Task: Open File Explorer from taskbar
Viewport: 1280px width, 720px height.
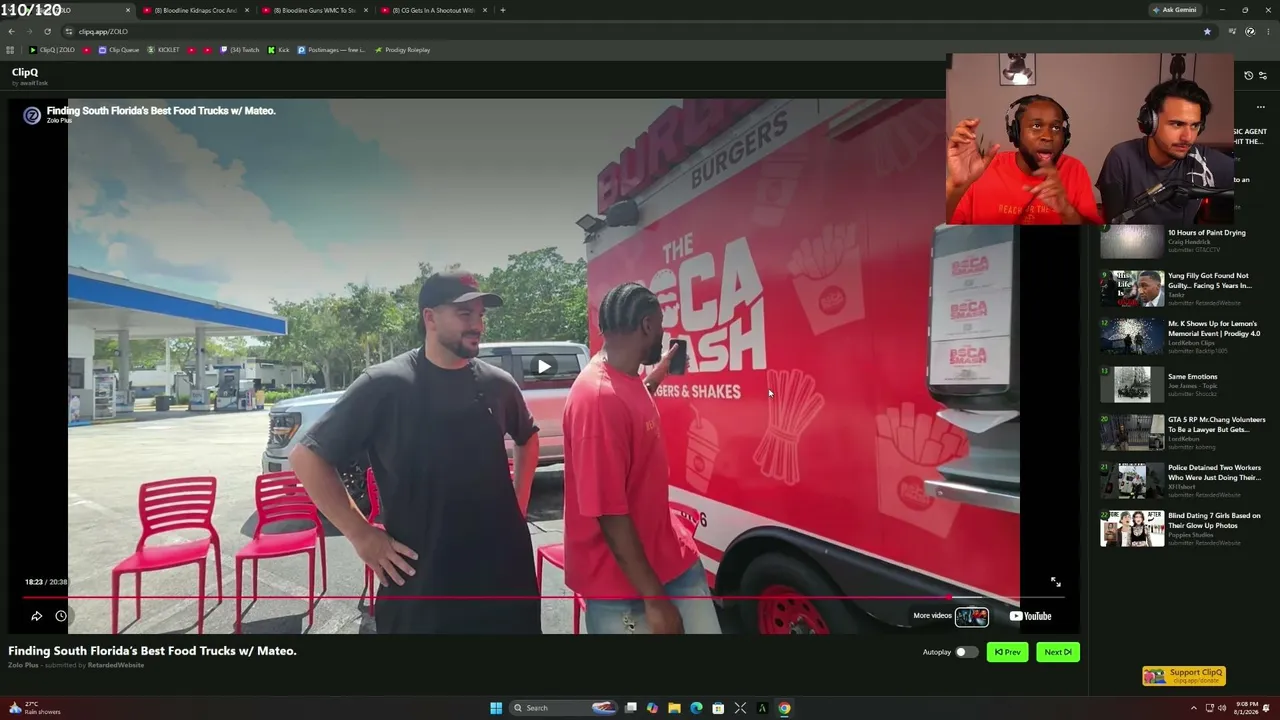Action: tap(674, 708)
